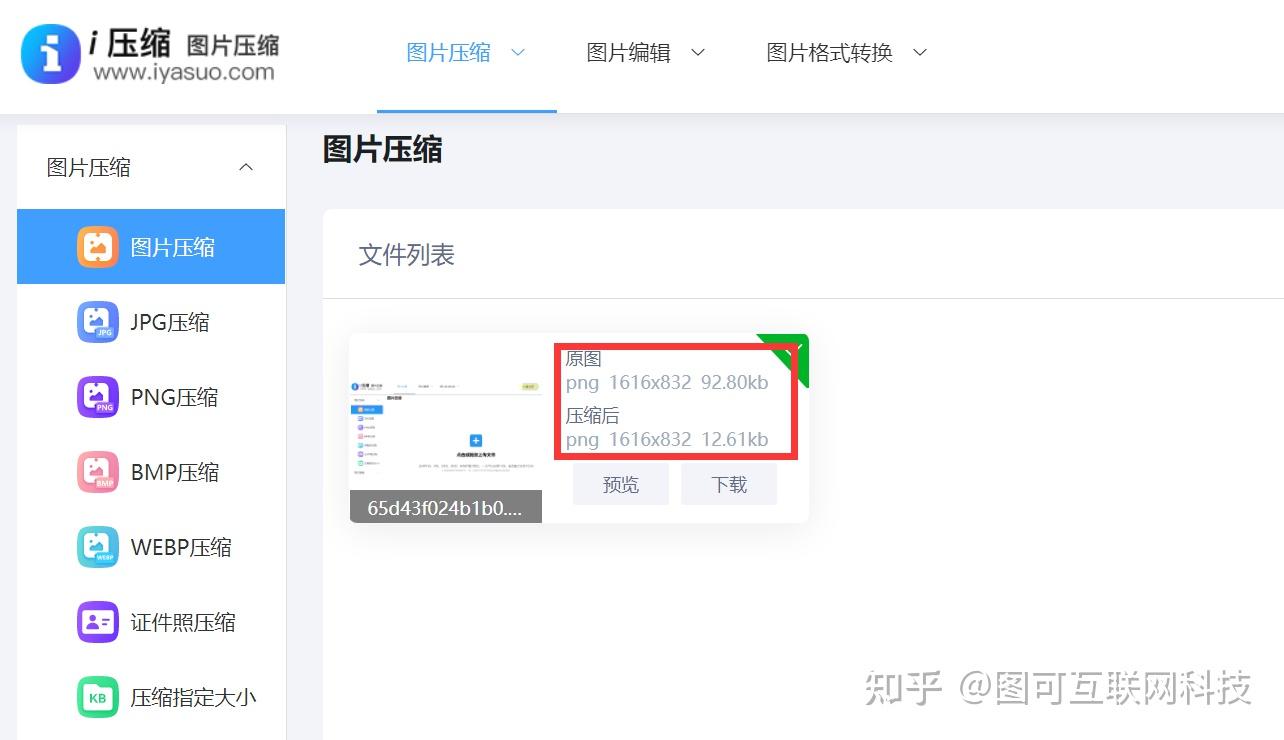Viewport: 1284px width, 740px height.
Task: Open the 图片格式转换 dropdown menu
Action: [846, 53]
